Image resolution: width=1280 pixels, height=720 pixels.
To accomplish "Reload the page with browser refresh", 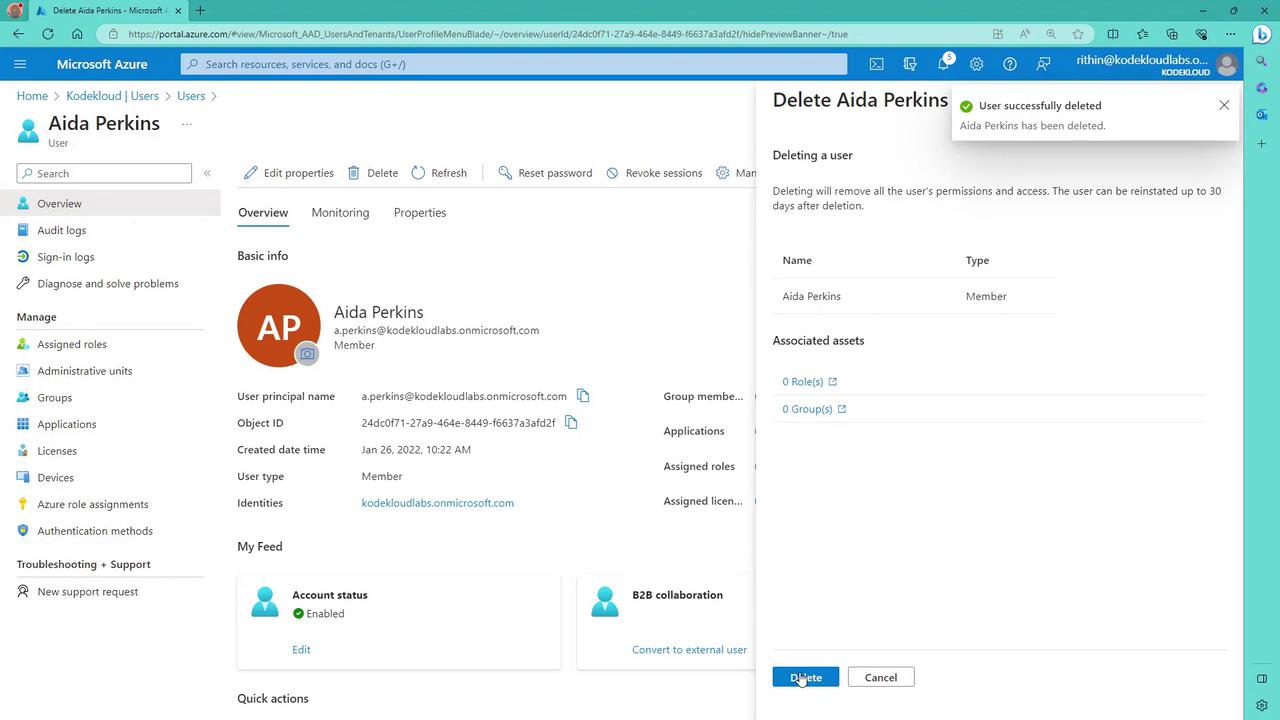I will point(47,34).
